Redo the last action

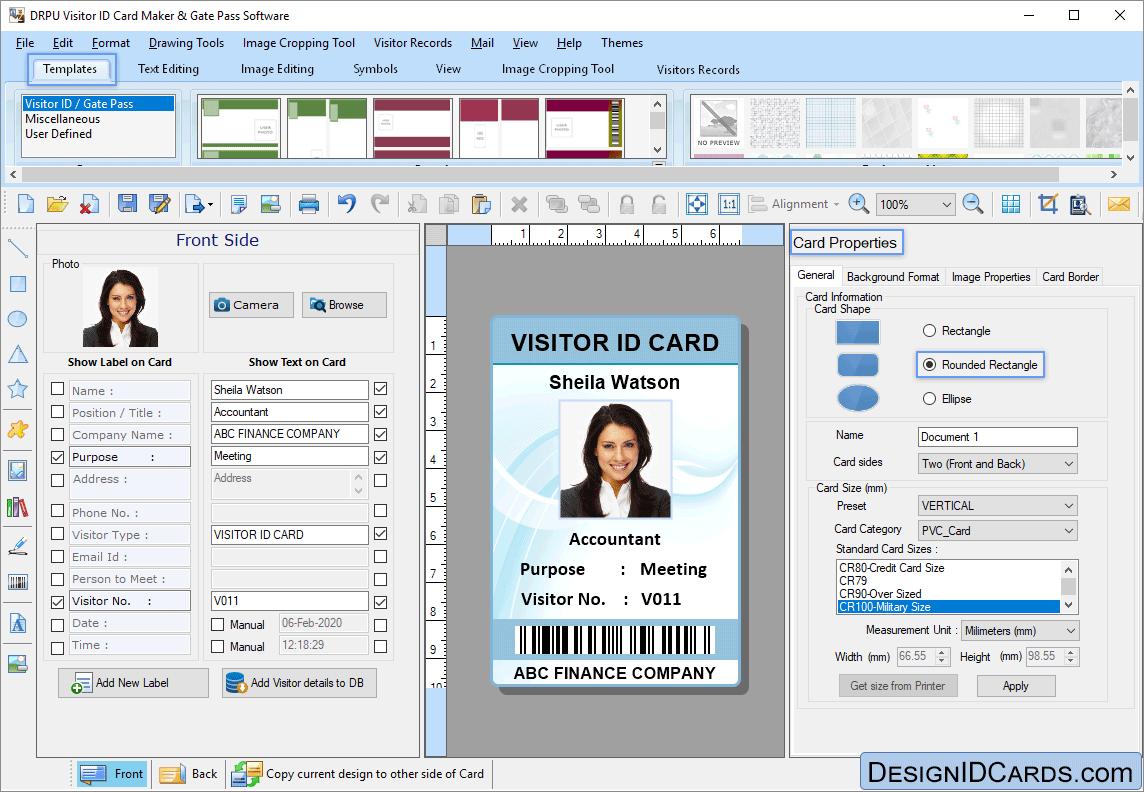point(379,203)
